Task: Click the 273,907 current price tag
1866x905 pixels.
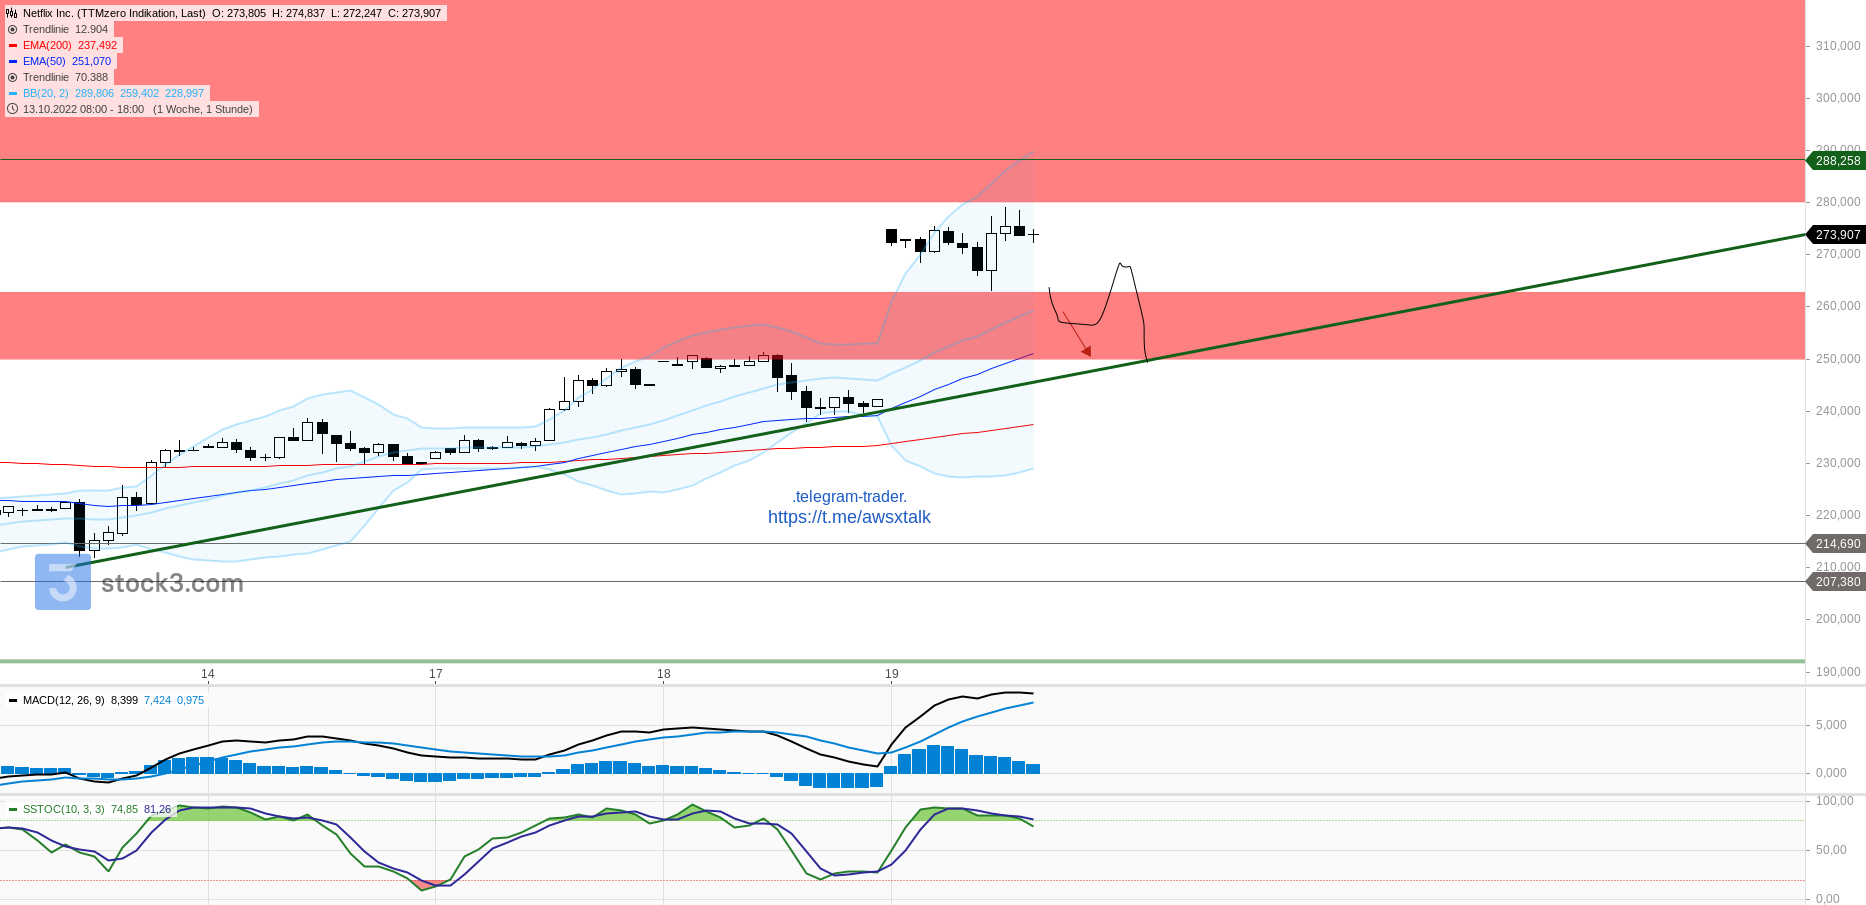Action: [1838, 234]
